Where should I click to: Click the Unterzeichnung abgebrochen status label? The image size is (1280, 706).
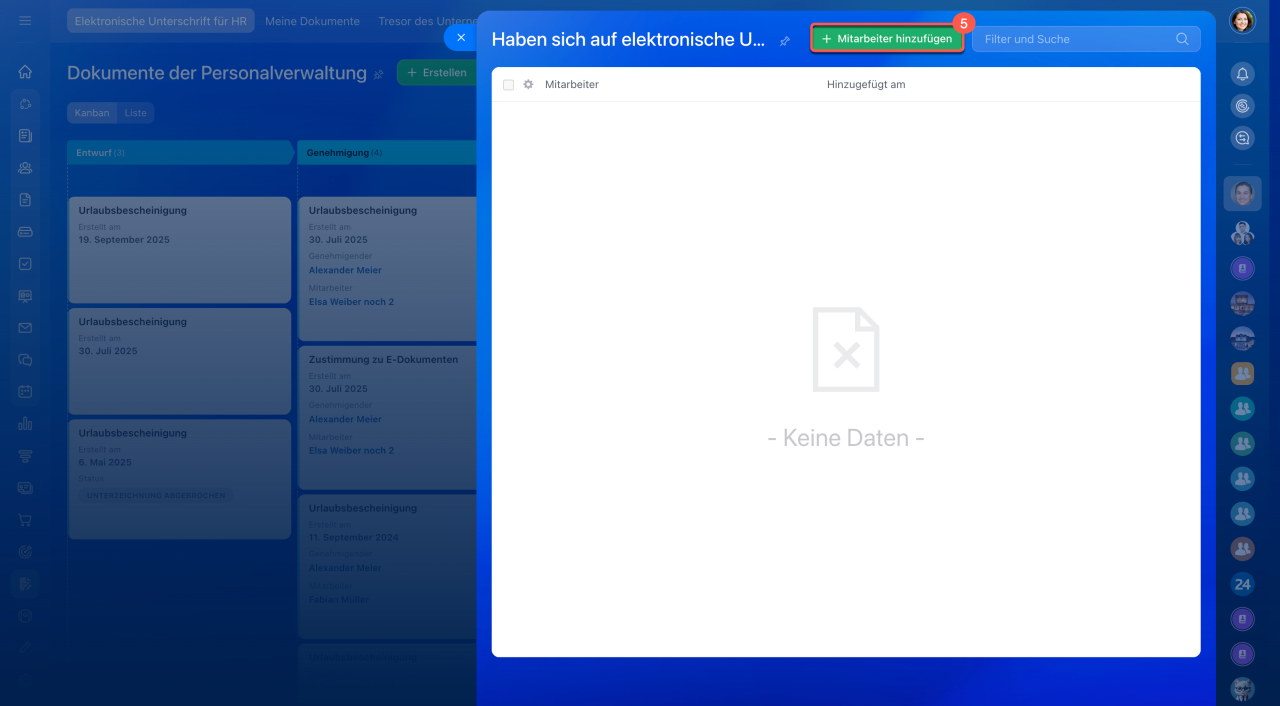tap(157, 495)
